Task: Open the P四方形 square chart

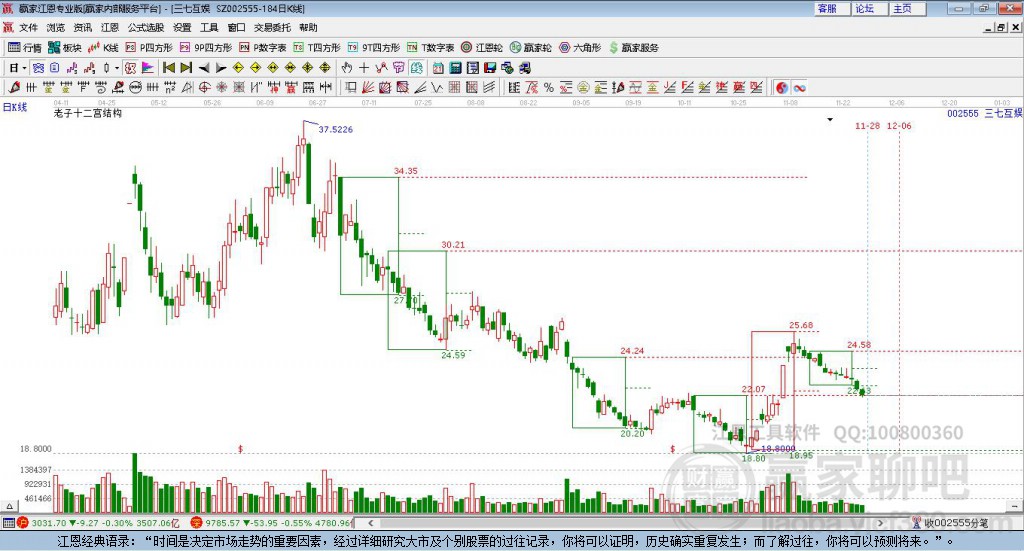Action: tap(149, 48)
